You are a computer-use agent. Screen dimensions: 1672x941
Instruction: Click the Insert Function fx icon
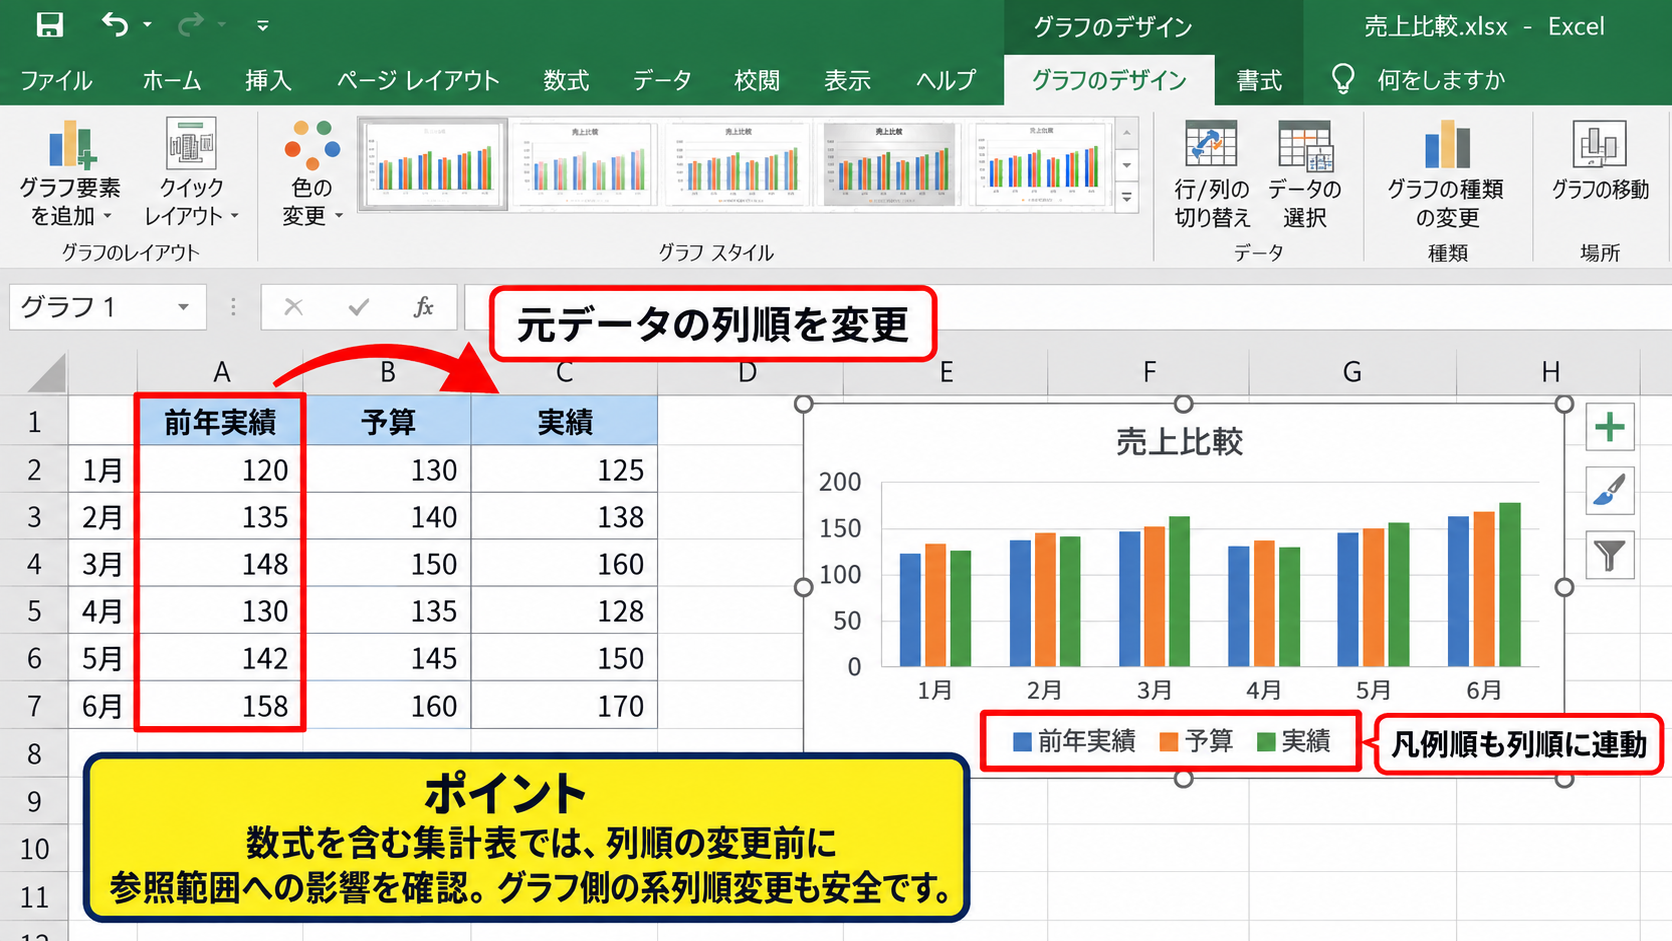(x=423, y=307)
